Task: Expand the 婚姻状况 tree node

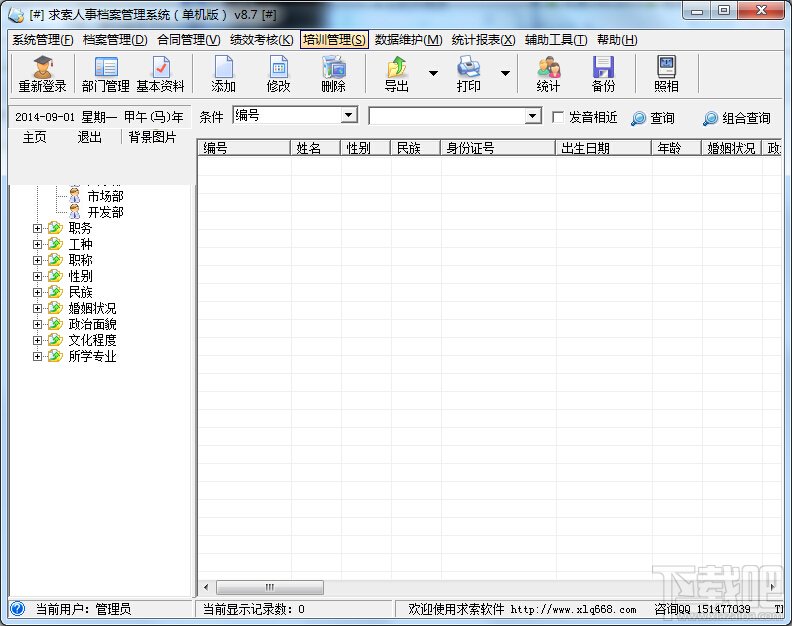Action: (x=37, y=308)
